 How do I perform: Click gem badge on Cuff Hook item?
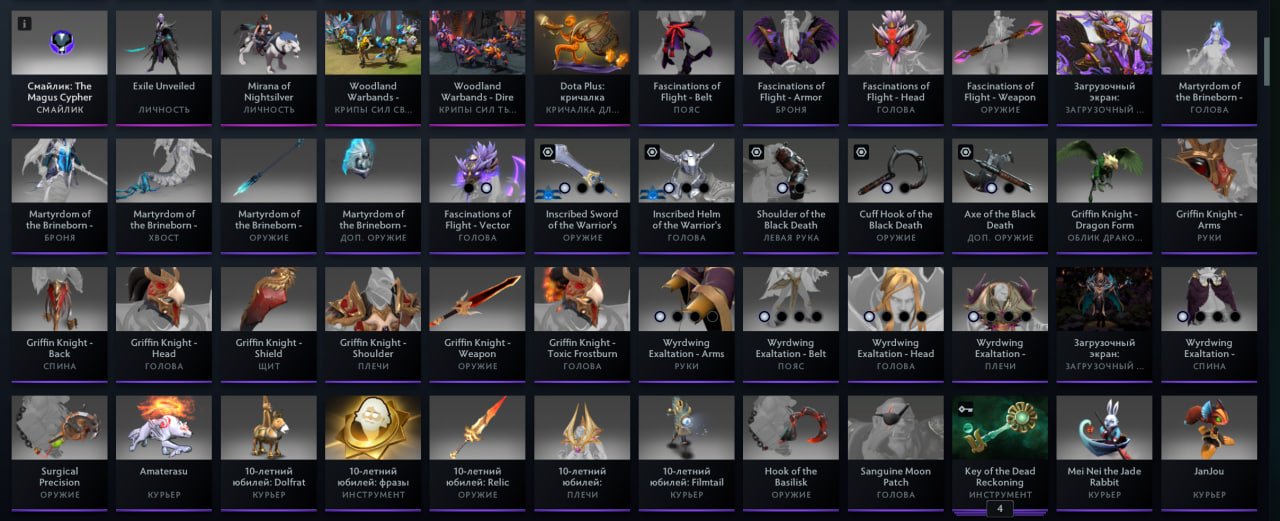862,153
